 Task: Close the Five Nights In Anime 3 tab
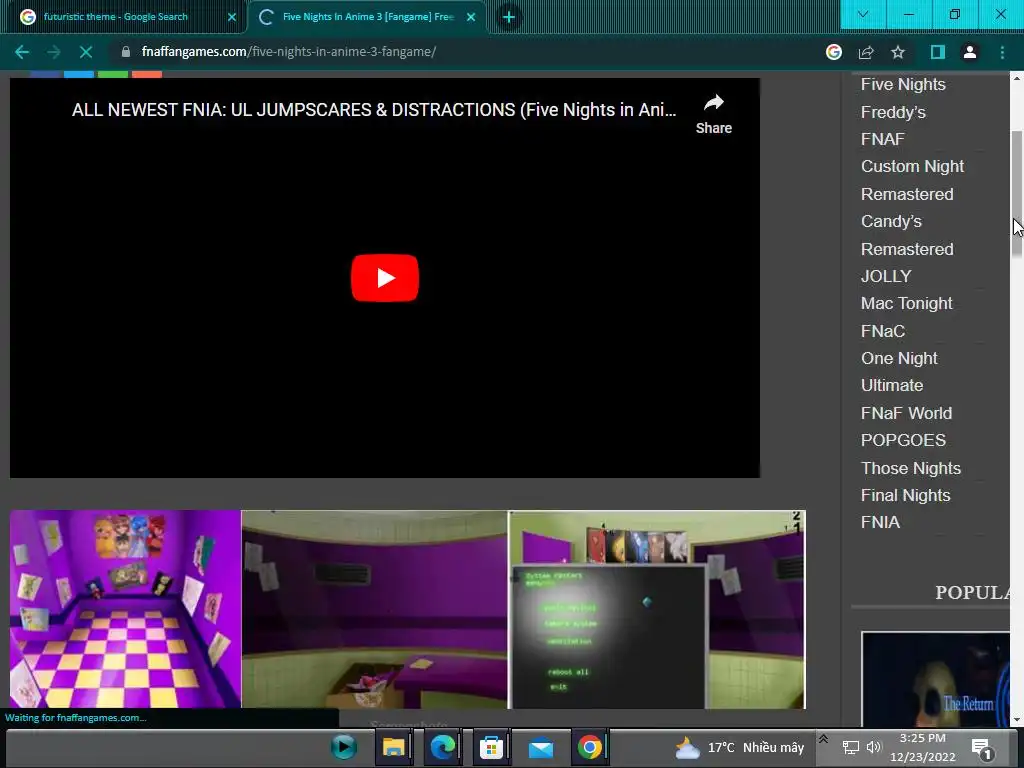[471, 17]
